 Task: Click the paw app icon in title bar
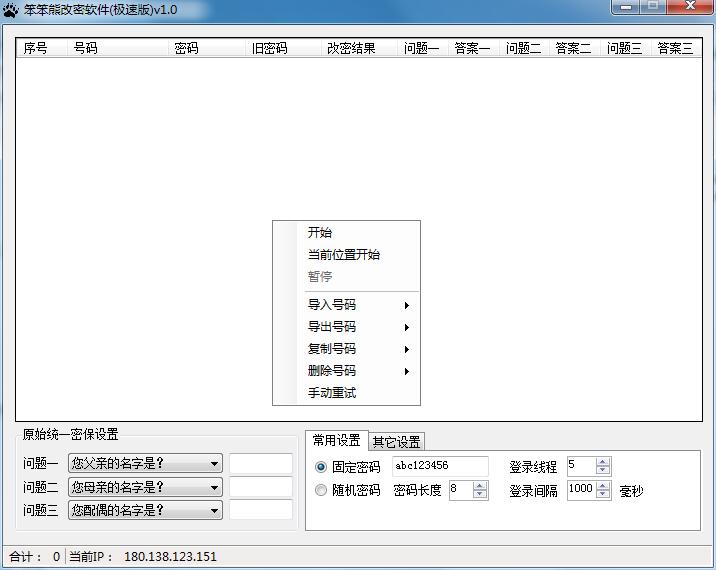coord(11,10)
